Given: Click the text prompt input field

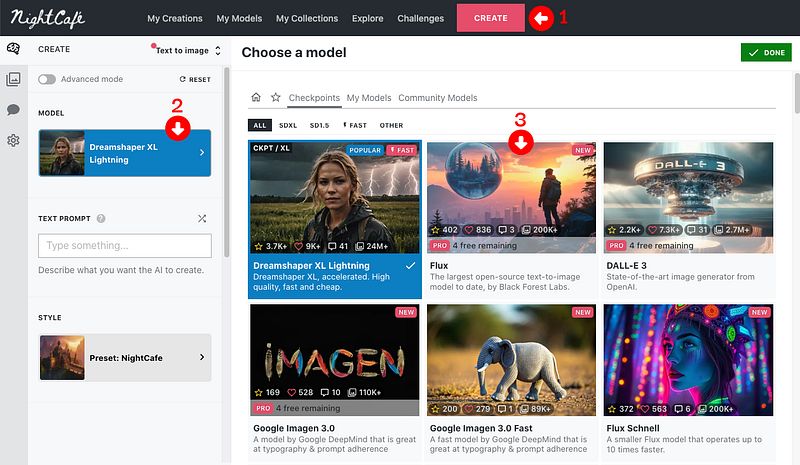Looking at the screenshot, I should tap(124, 246).
